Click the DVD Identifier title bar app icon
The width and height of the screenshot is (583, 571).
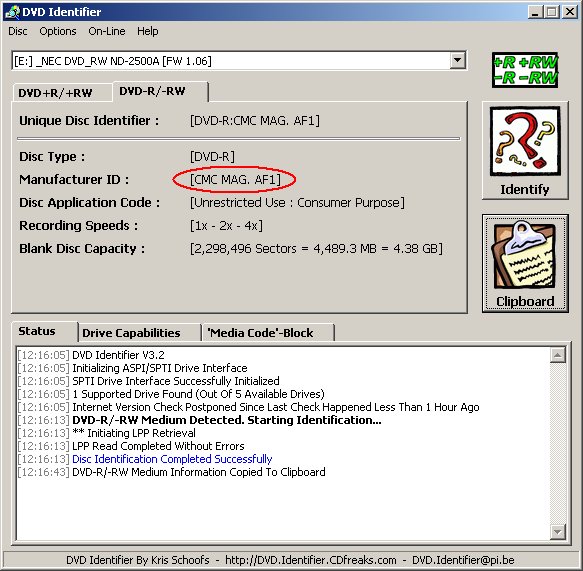pyautogui.click(x=13, y=12)
